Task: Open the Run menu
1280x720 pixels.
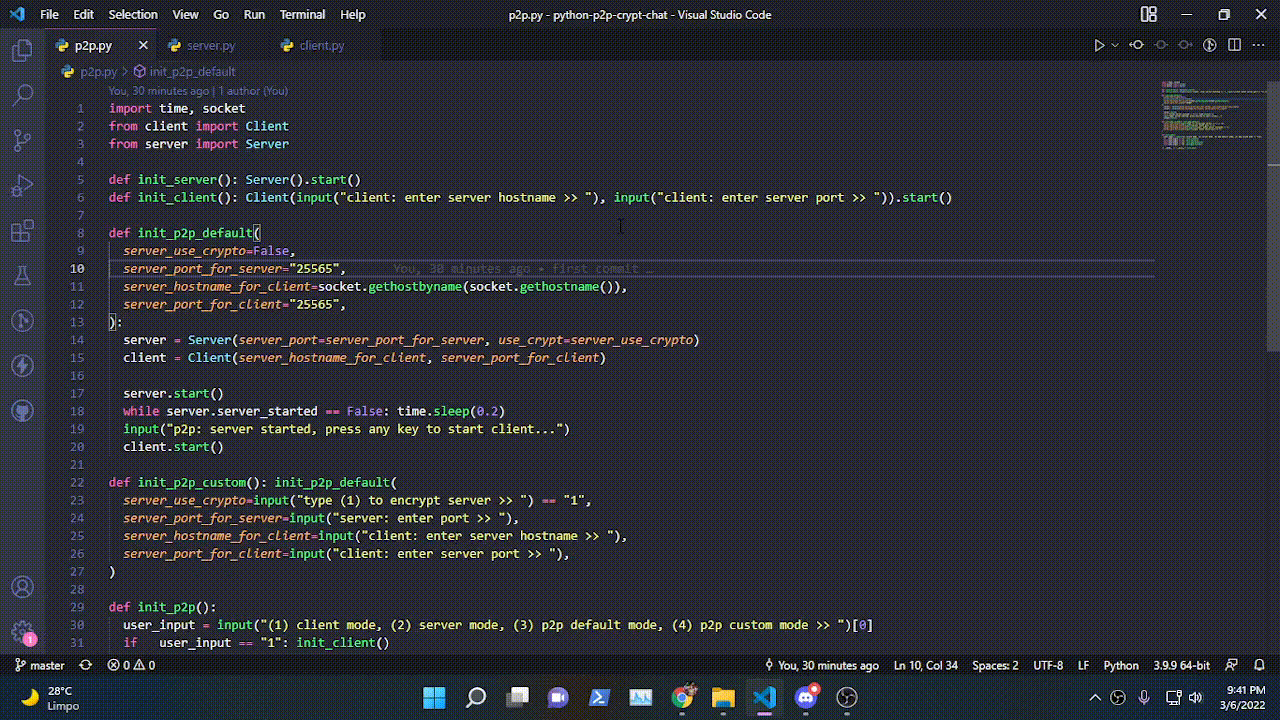Action: (254, 14)
